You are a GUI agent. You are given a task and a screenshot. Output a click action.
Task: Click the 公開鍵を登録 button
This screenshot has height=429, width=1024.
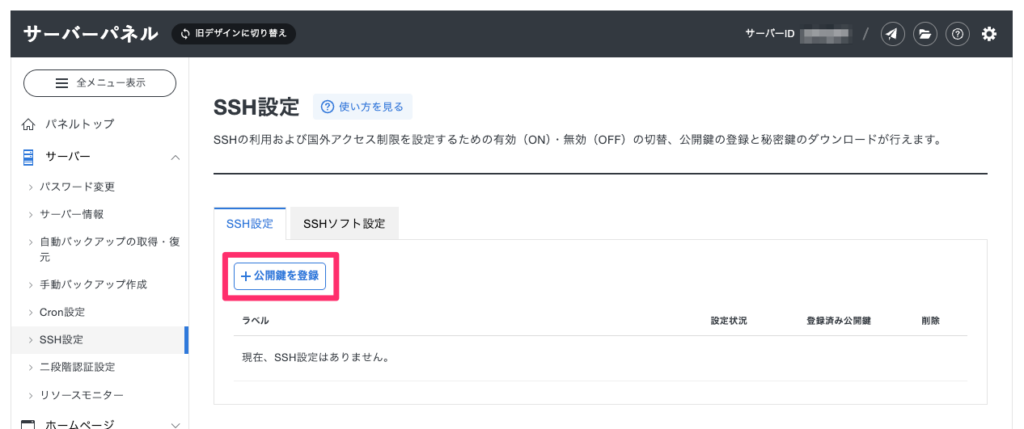(x=280, y=275)
